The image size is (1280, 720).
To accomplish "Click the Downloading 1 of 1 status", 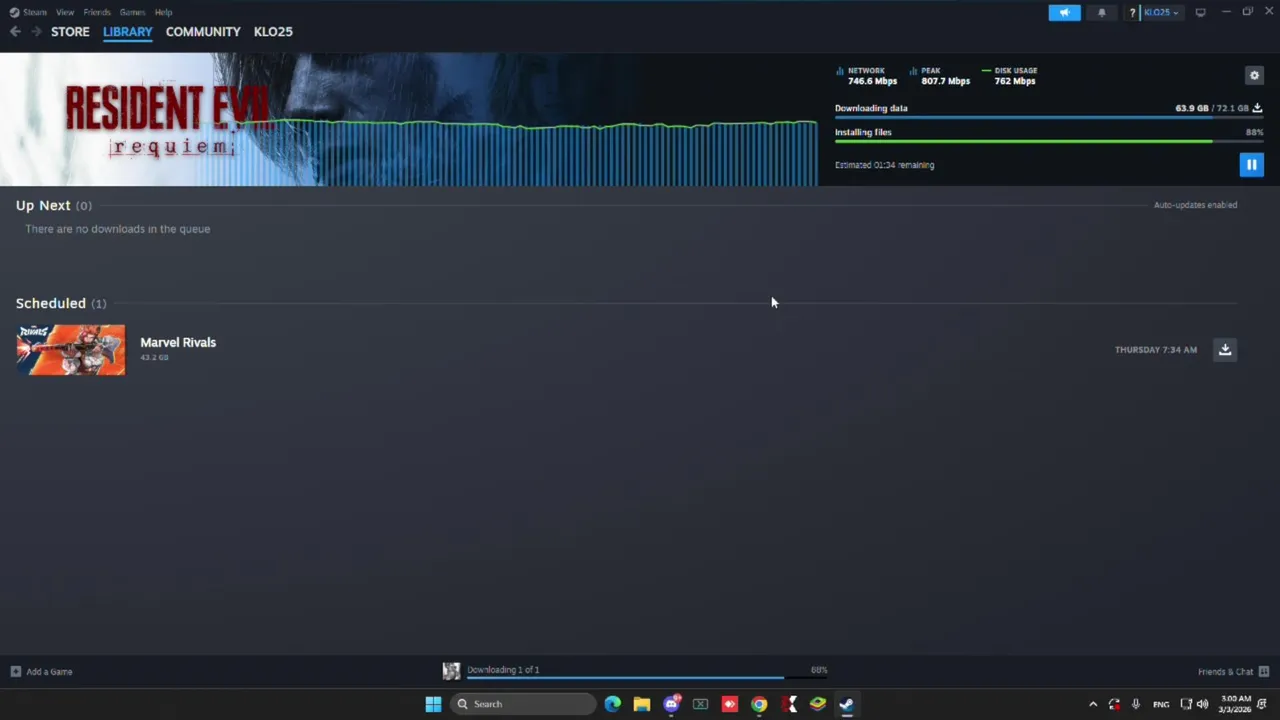I will [x=503, y=670].
